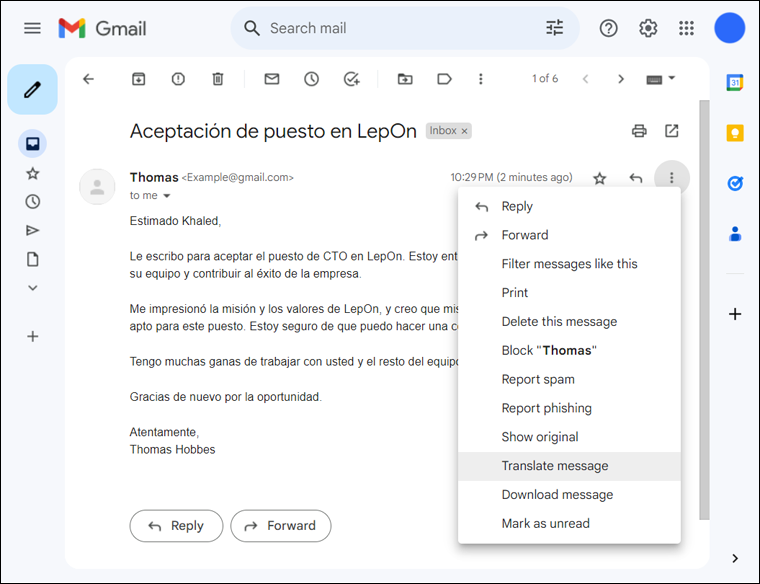Open Google Keep side panel
Screen dimensions: 760x584
(735, 133)
